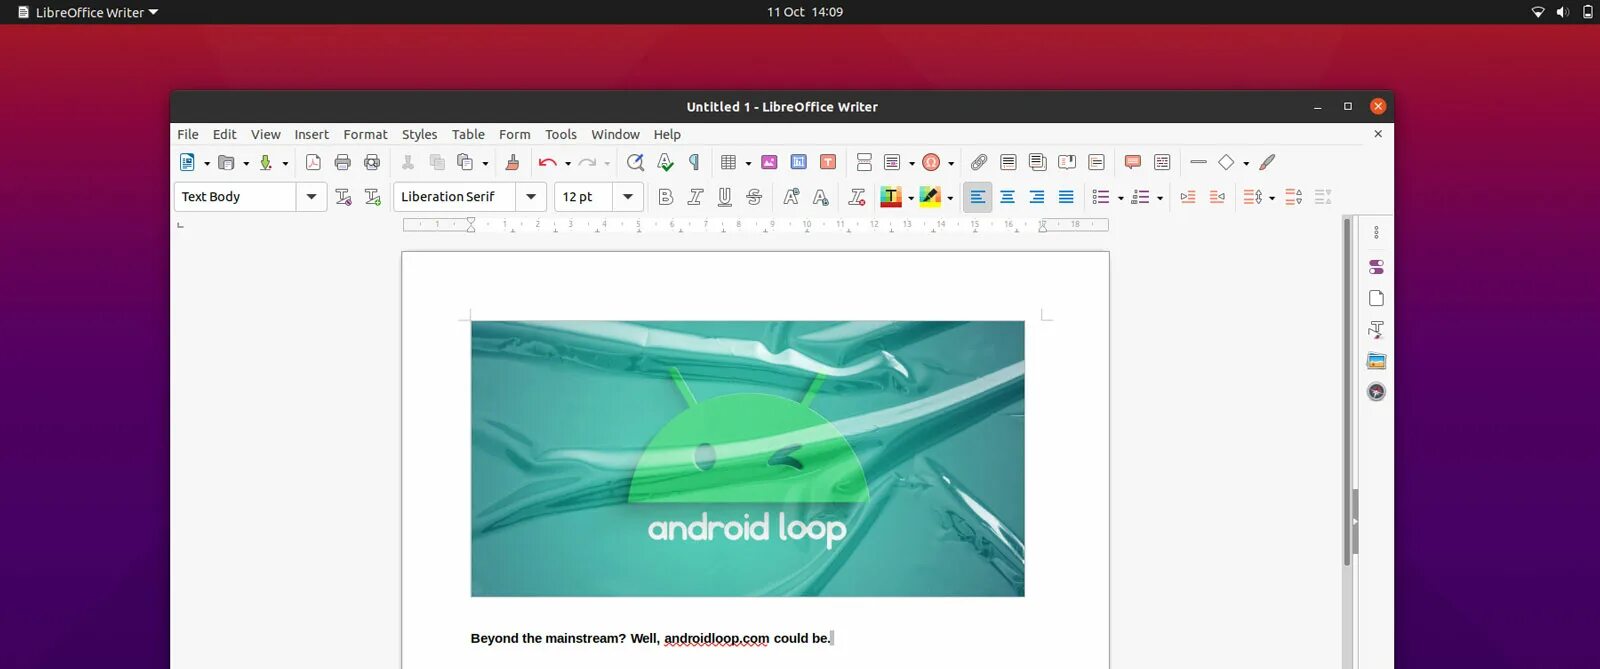The height and width of the screenshot is (669, 1600).
Task: Open the font color dropdown arrow
Action: (x=911, y=198)
